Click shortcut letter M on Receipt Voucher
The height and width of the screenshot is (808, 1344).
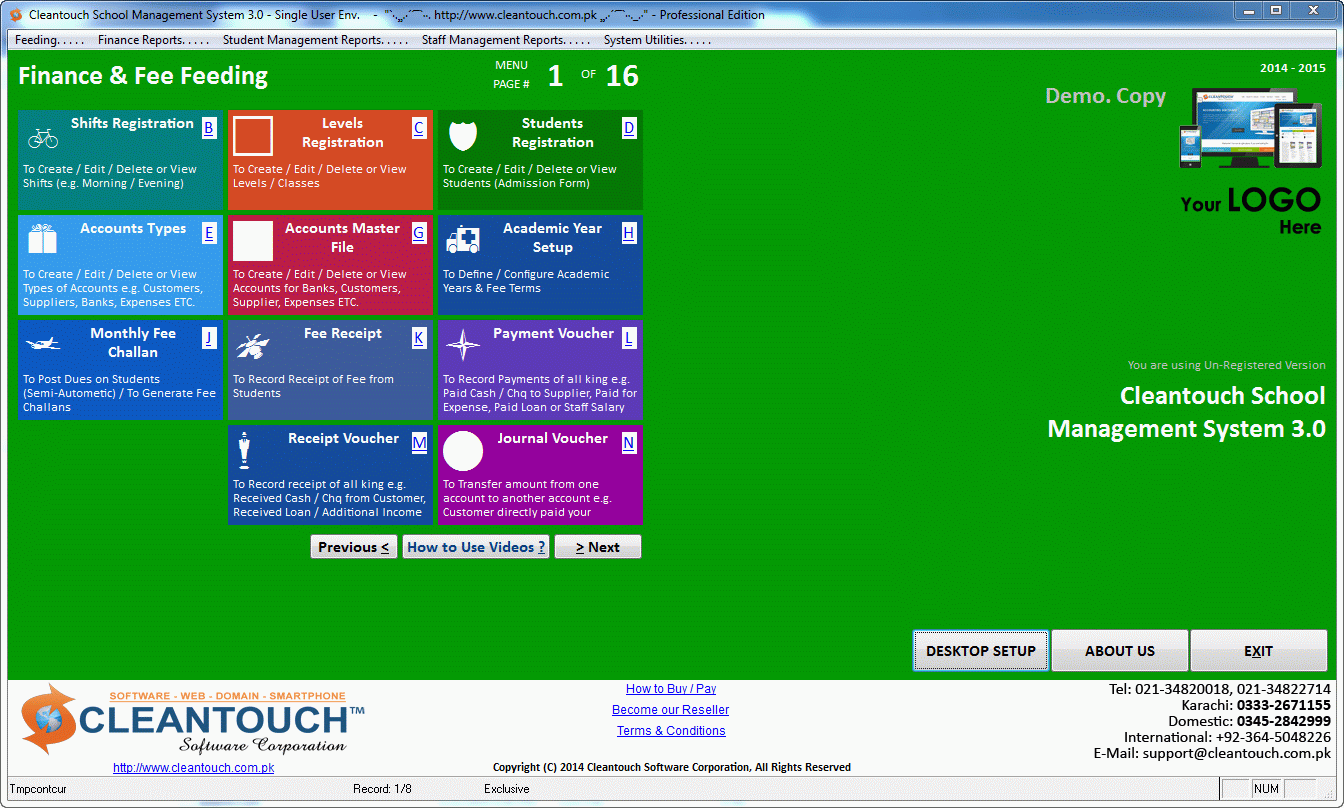pyautogui.click(x=419, y=443)
